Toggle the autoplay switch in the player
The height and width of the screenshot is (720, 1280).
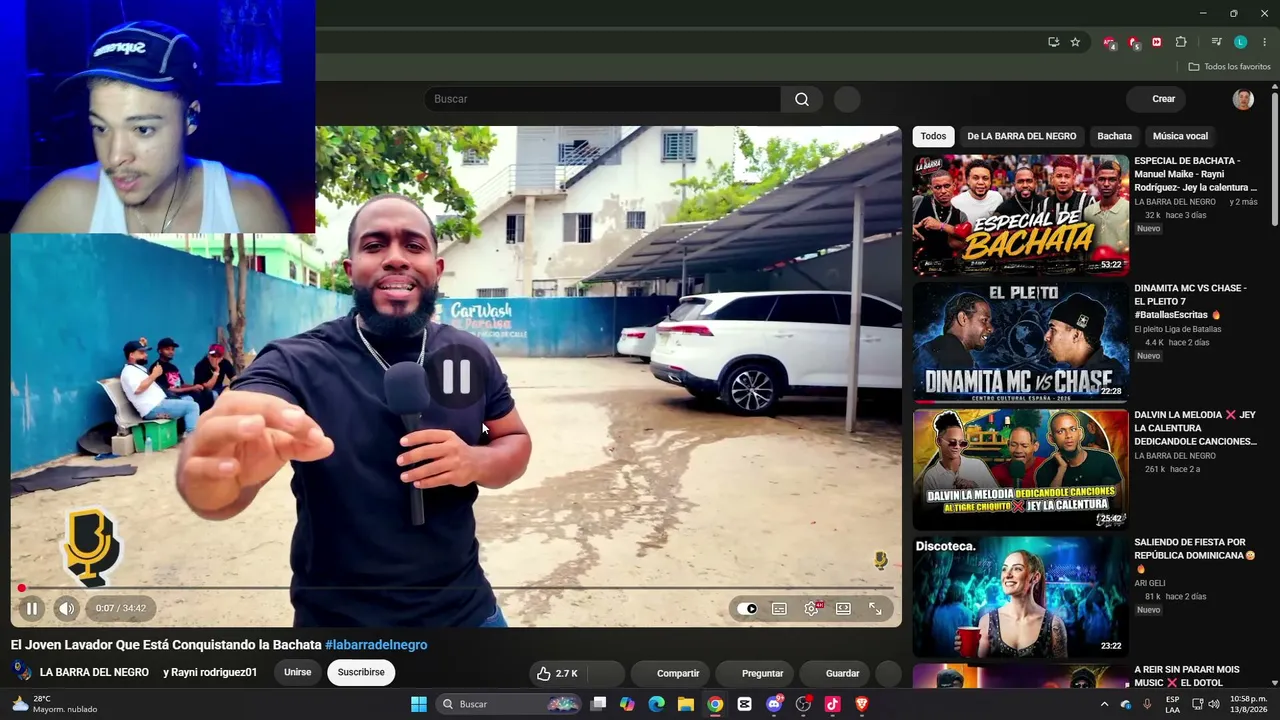point(747,608)
